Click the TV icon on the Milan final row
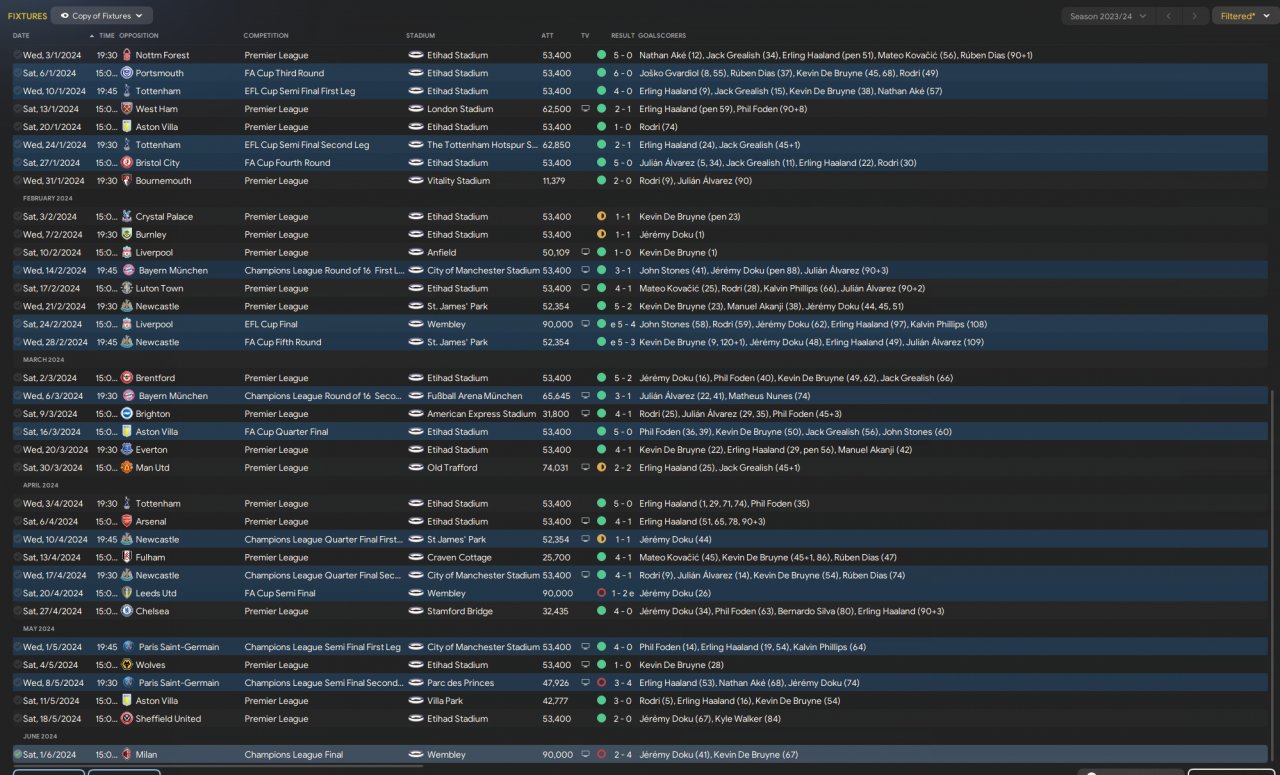1280x775 pixels. point(586,755)
